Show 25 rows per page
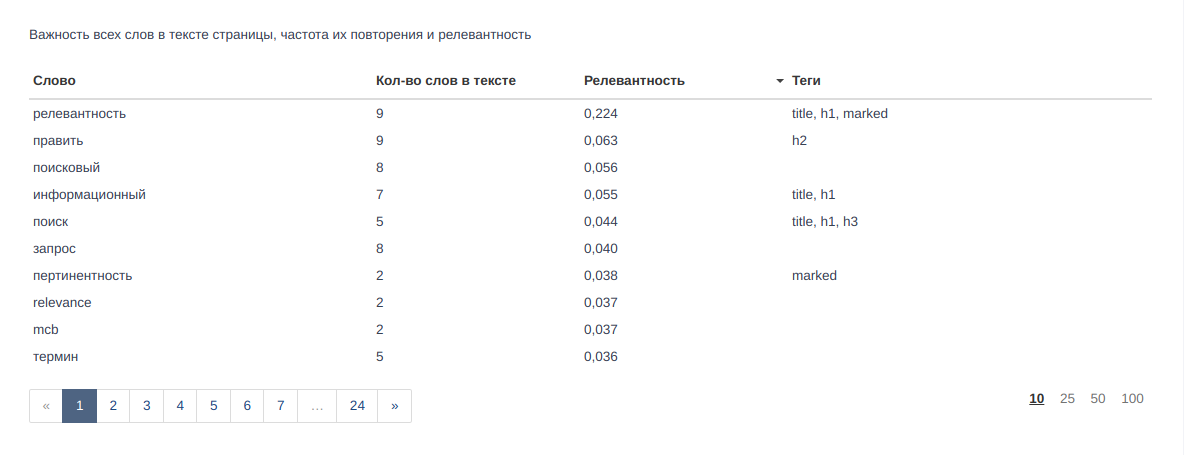 coord(1067,399)
